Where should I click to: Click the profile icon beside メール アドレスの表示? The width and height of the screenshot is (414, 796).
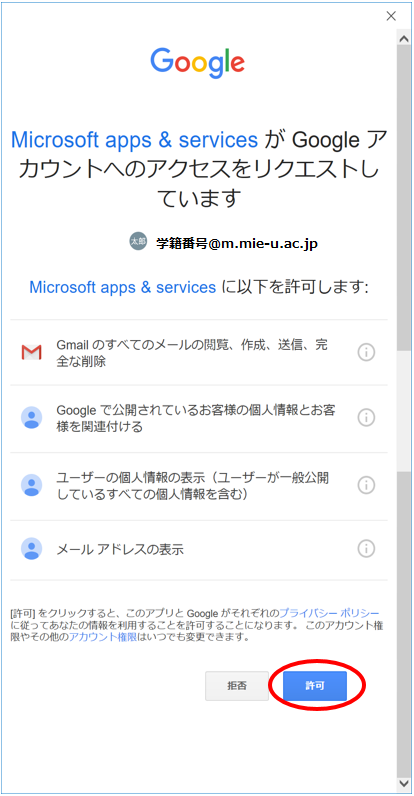click(31, 549)
